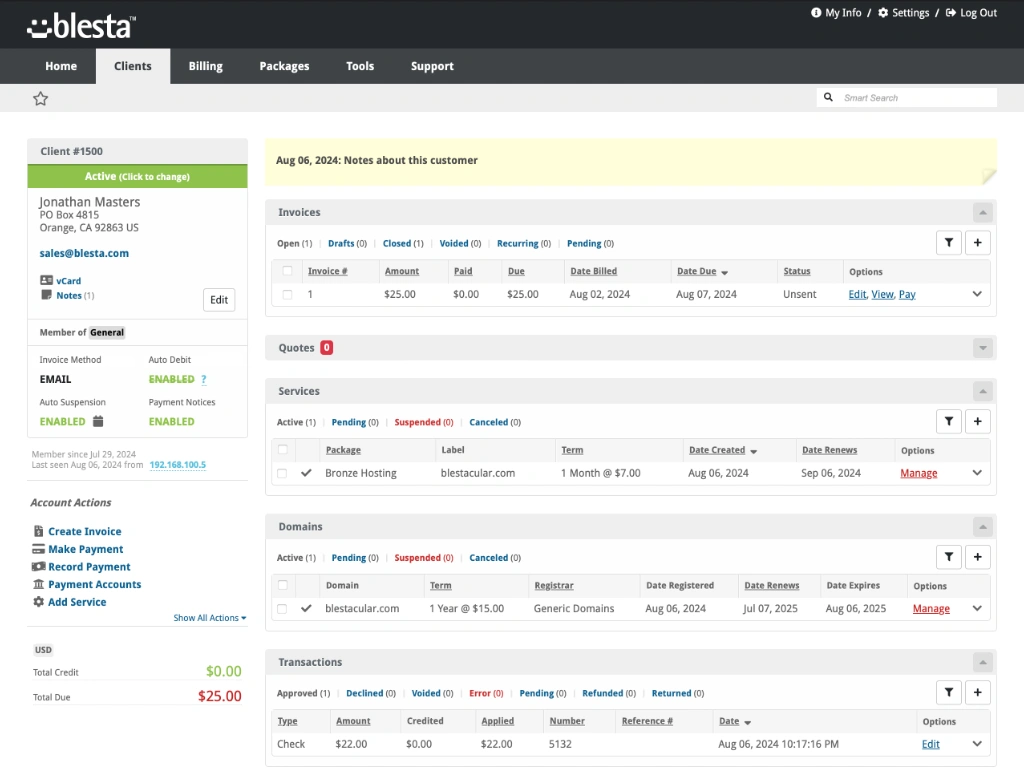Screen dimensions: 1024x777
Task: Click the green Active status bar
Action: (137, 177)
